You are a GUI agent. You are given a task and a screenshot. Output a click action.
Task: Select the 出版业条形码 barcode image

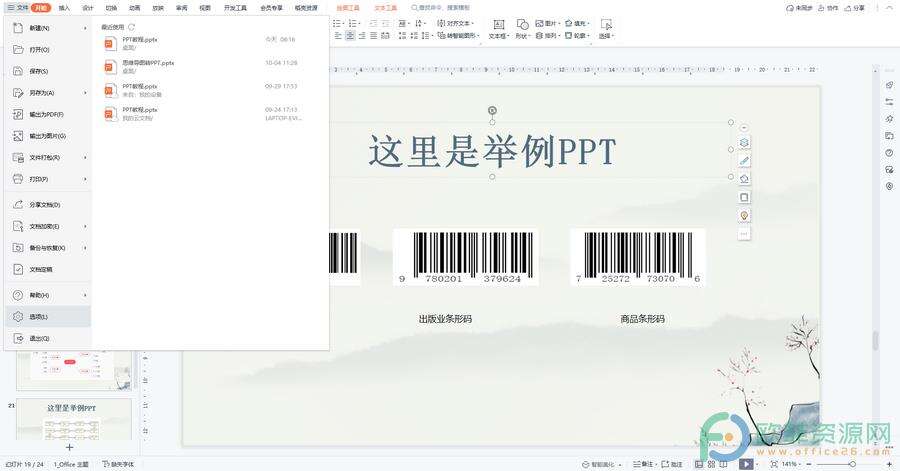pos(465,257)
